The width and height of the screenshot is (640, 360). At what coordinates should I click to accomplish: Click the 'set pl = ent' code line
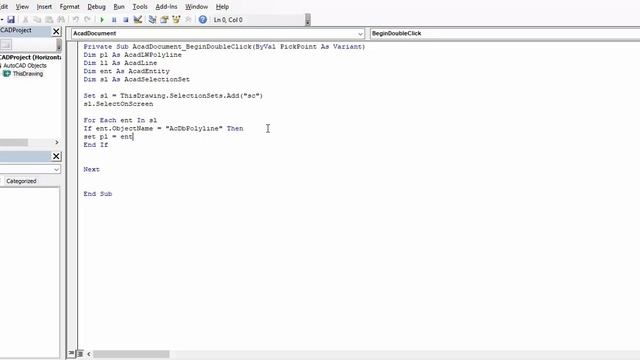(108, 137)
